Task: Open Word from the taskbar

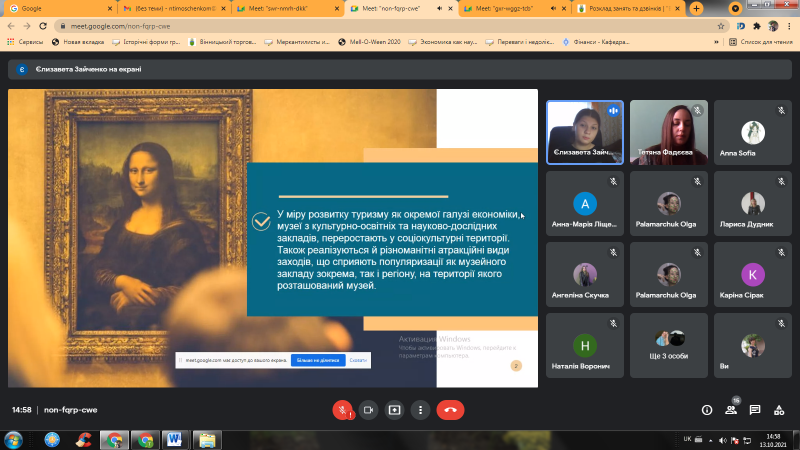Action: pyautogui.click(x=174, y=440)
